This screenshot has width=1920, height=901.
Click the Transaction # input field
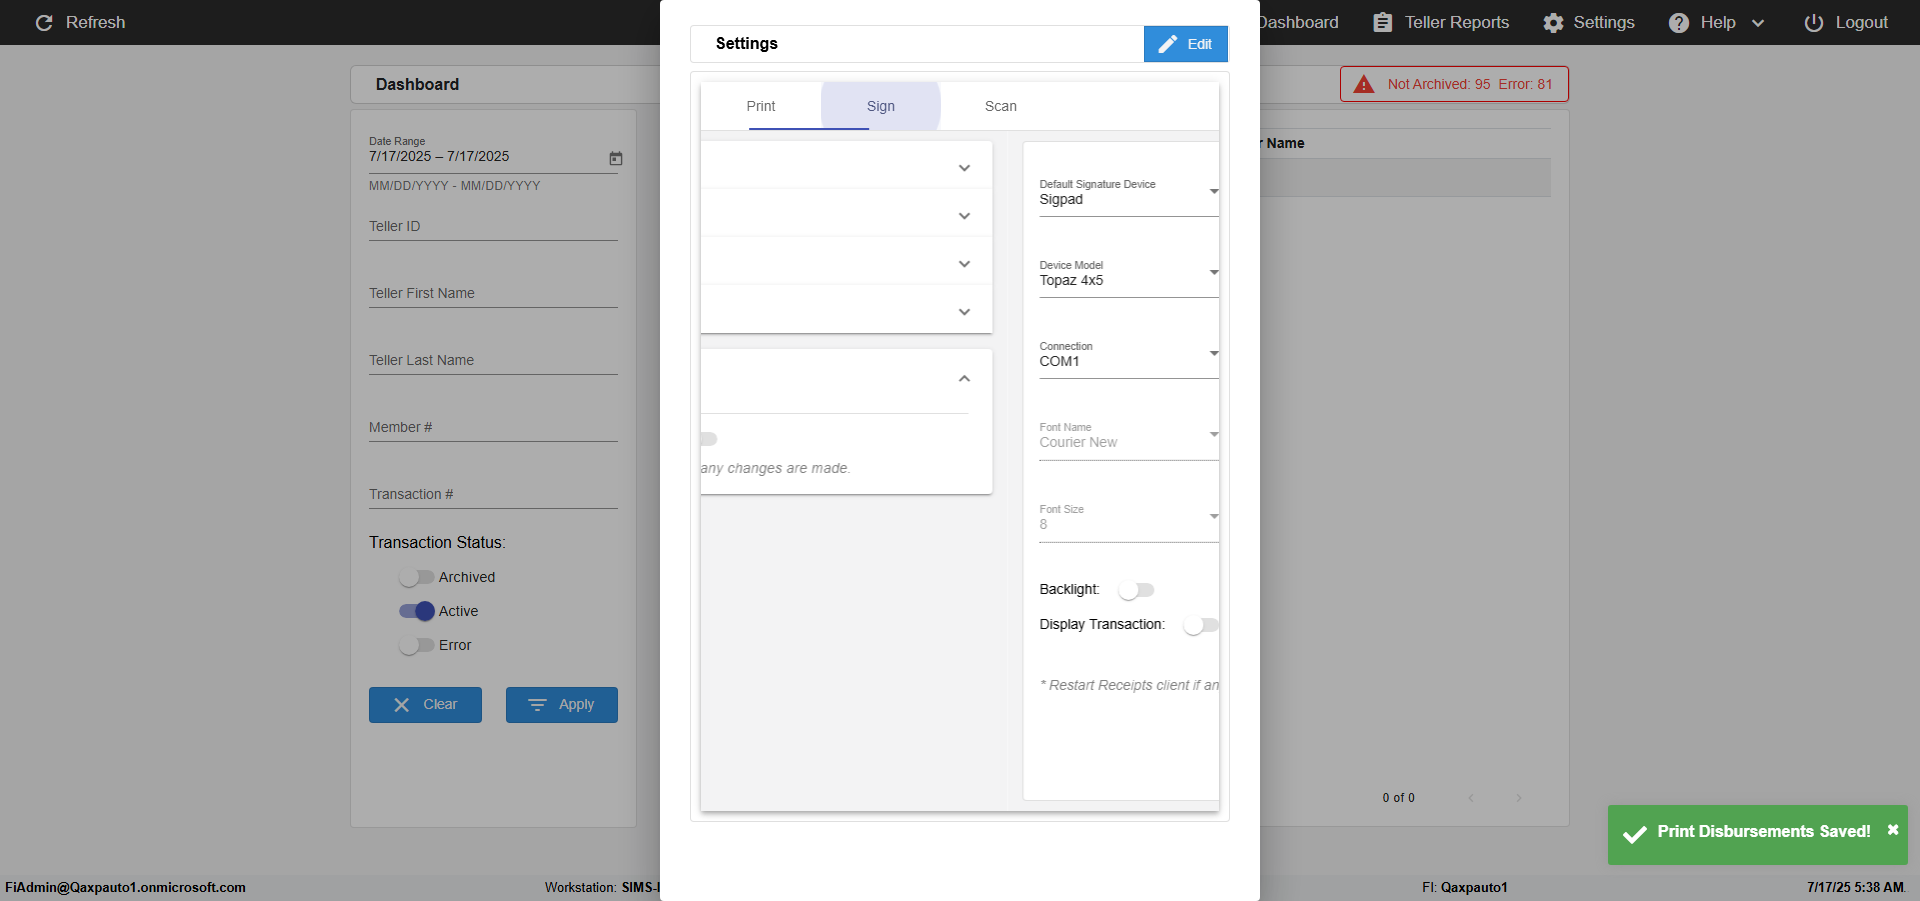(493, 494)
